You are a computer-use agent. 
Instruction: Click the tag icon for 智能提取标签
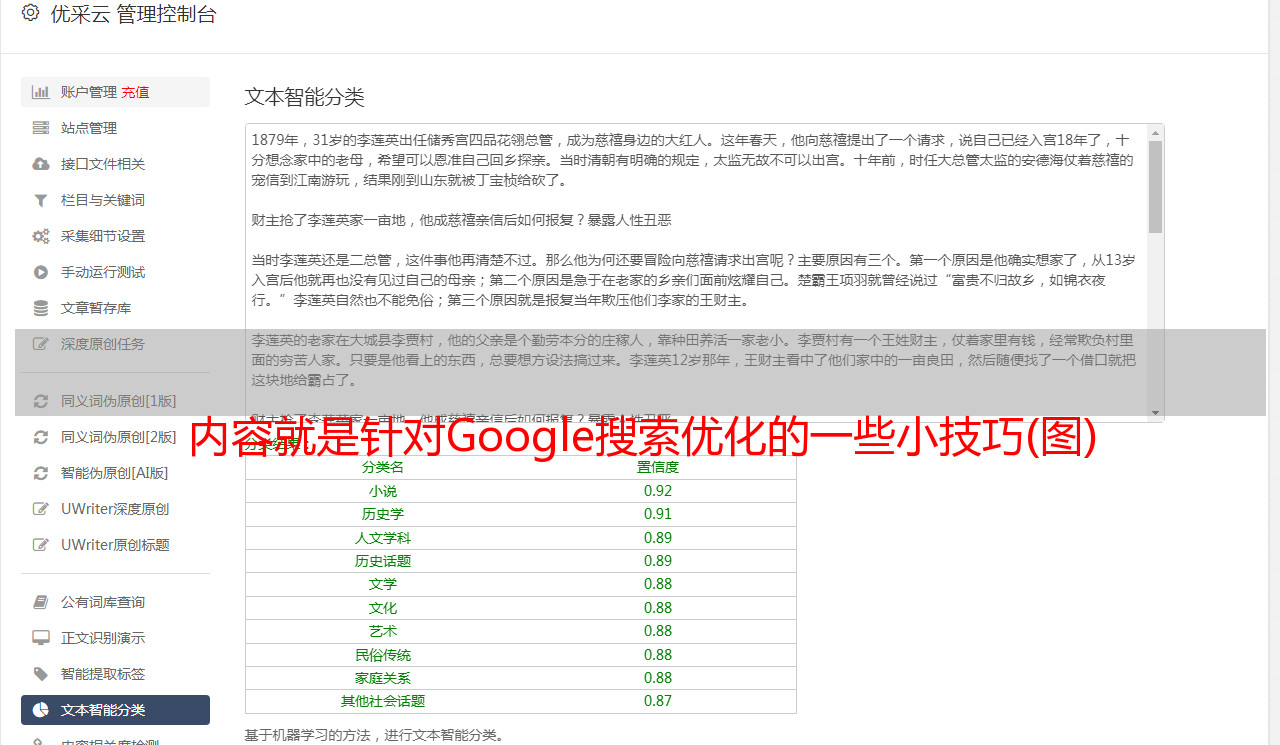click(41, 674)
